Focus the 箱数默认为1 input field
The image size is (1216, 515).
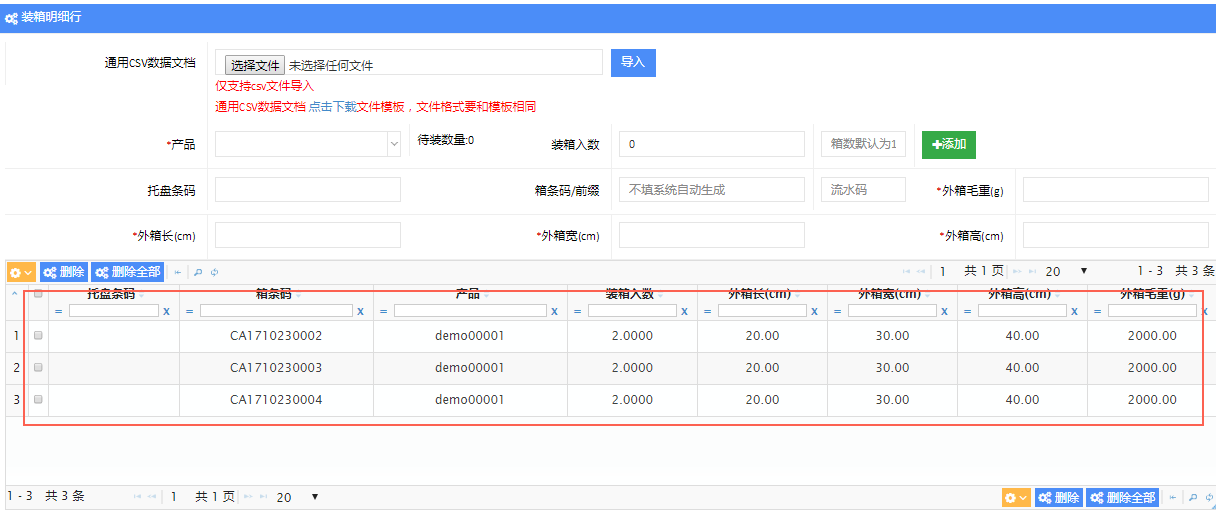pos(864,144)
